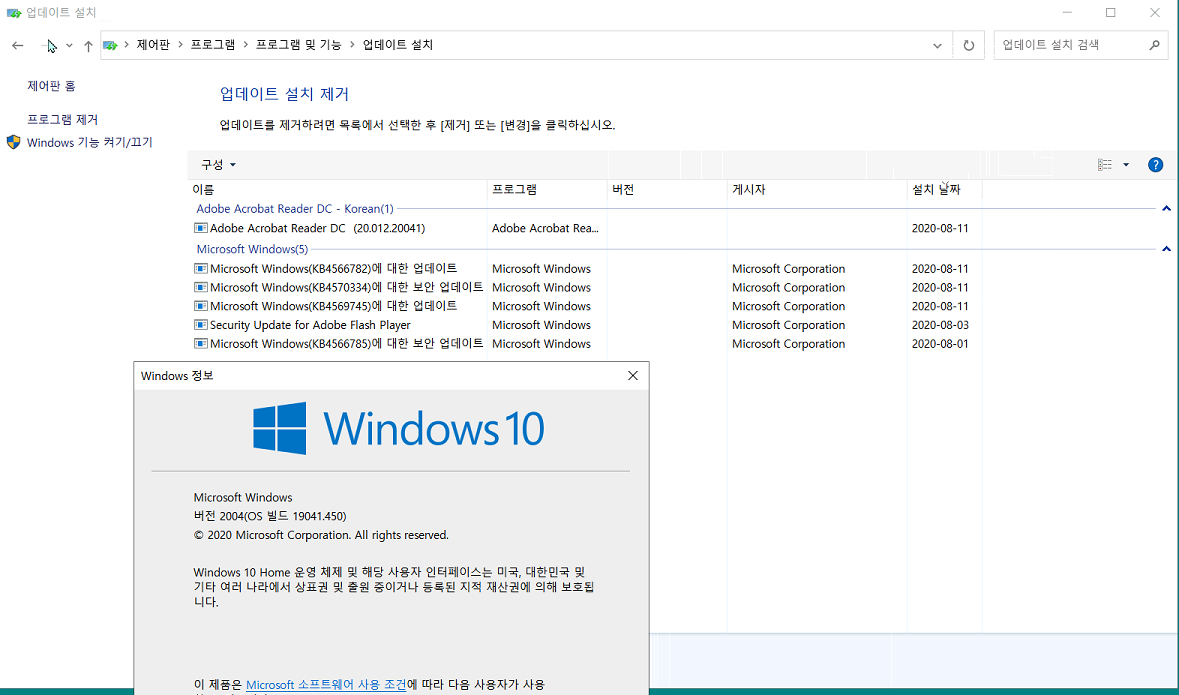Viewport: 1179px width, 695px height.
Task: Go back with the left arrow button
Action: [x=17, y=46]
